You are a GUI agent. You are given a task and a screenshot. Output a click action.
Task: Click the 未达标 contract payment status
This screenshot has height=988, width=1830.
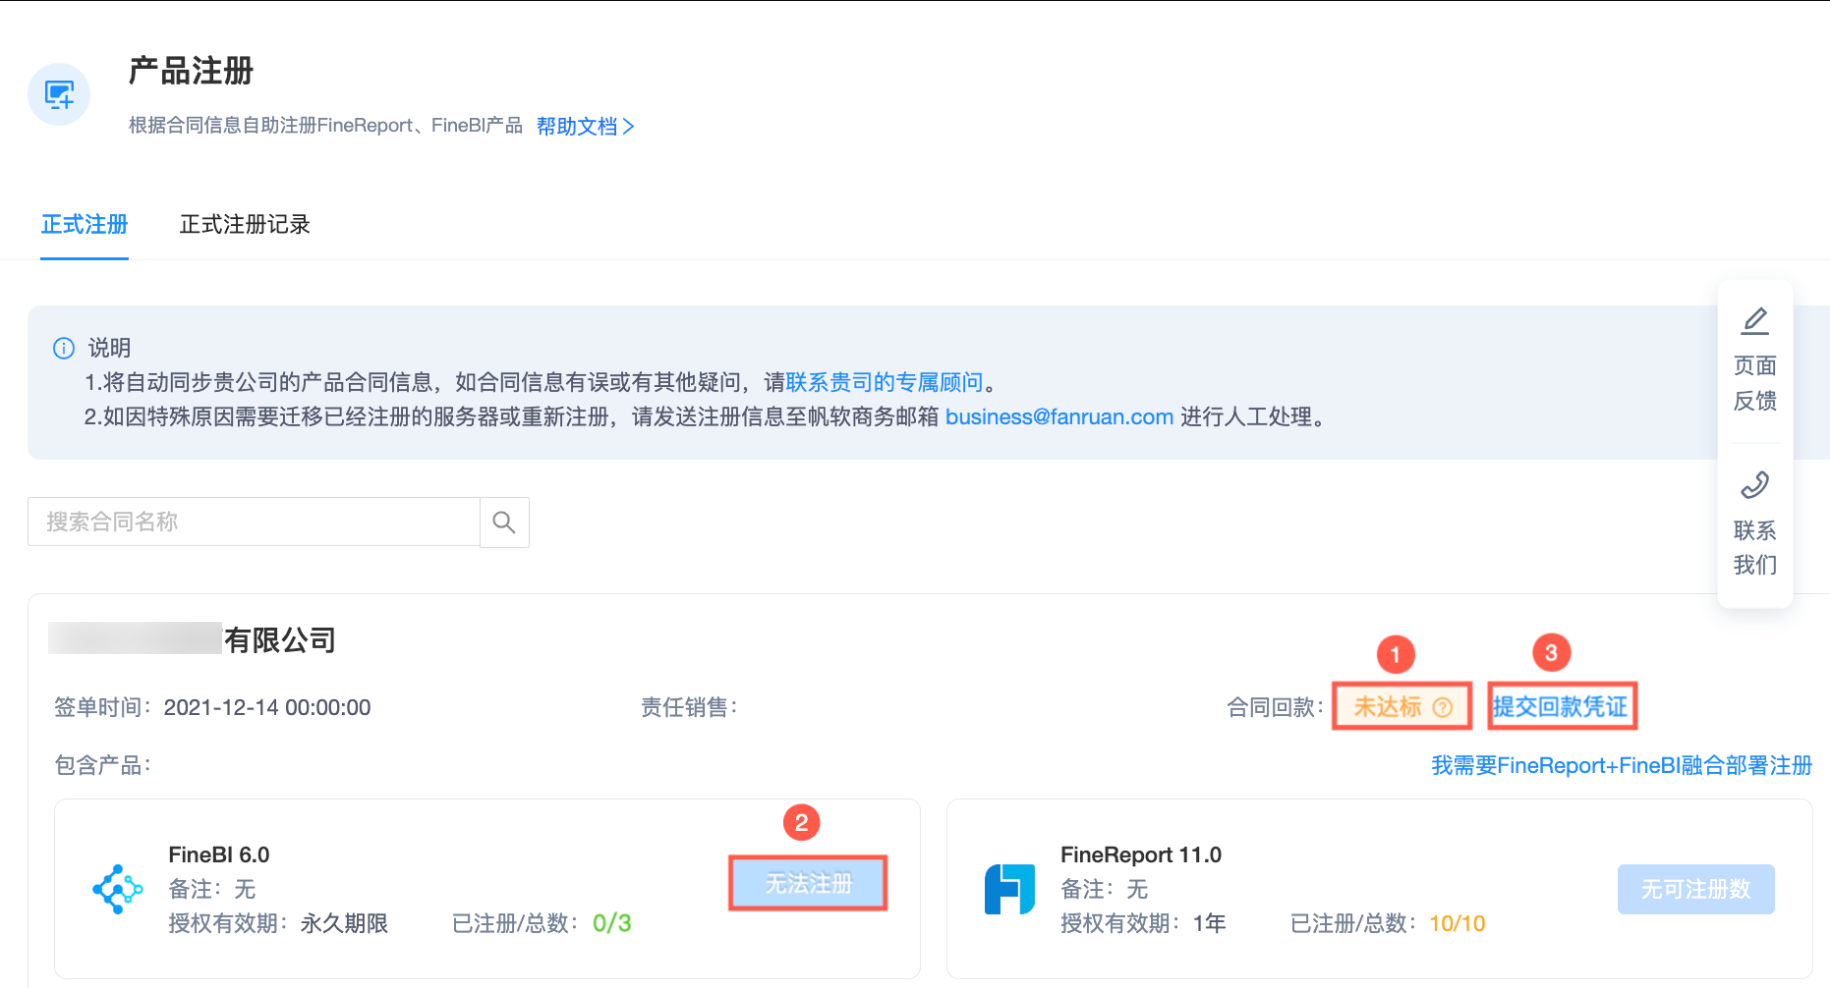(1401, 707)
